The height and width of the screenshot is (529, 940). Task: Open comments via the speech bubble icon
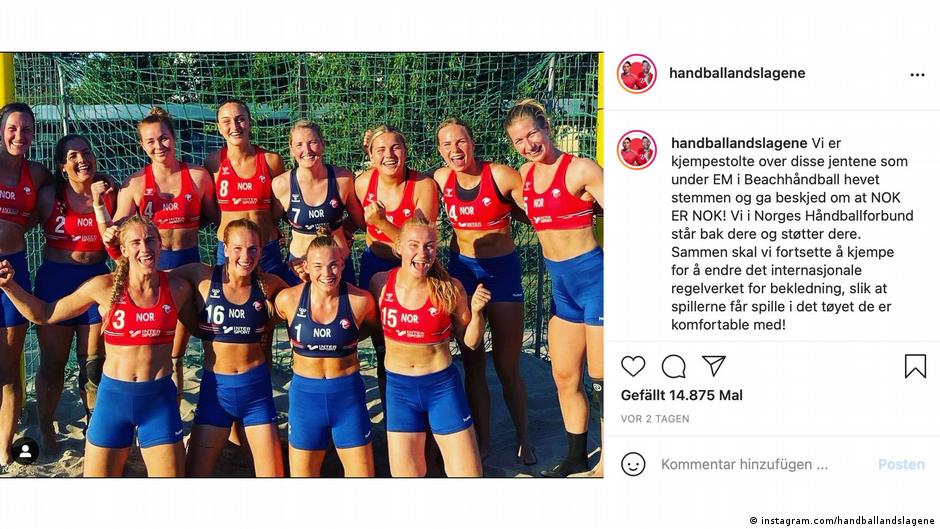(674, 366)
